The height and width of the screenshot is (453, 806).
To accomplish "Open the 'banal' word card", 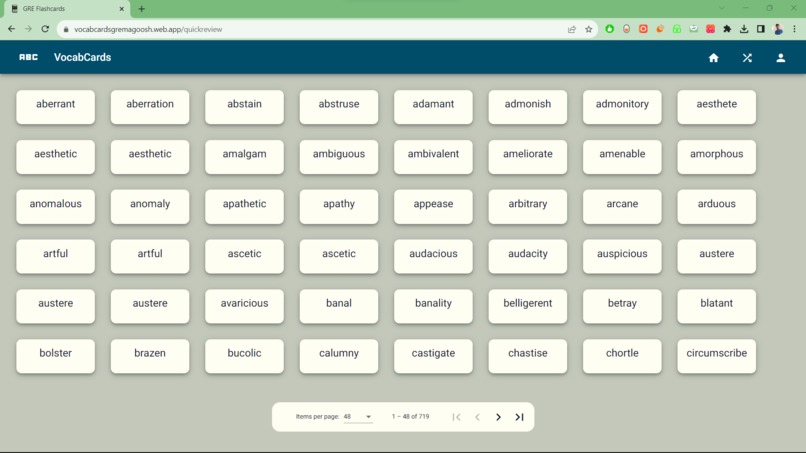I will pos(339,306).
